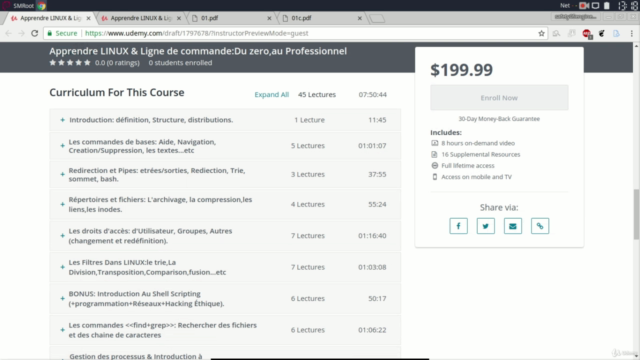Share course via Facebook icon
Screen dimensions: 640x360
tap(458, 226)
